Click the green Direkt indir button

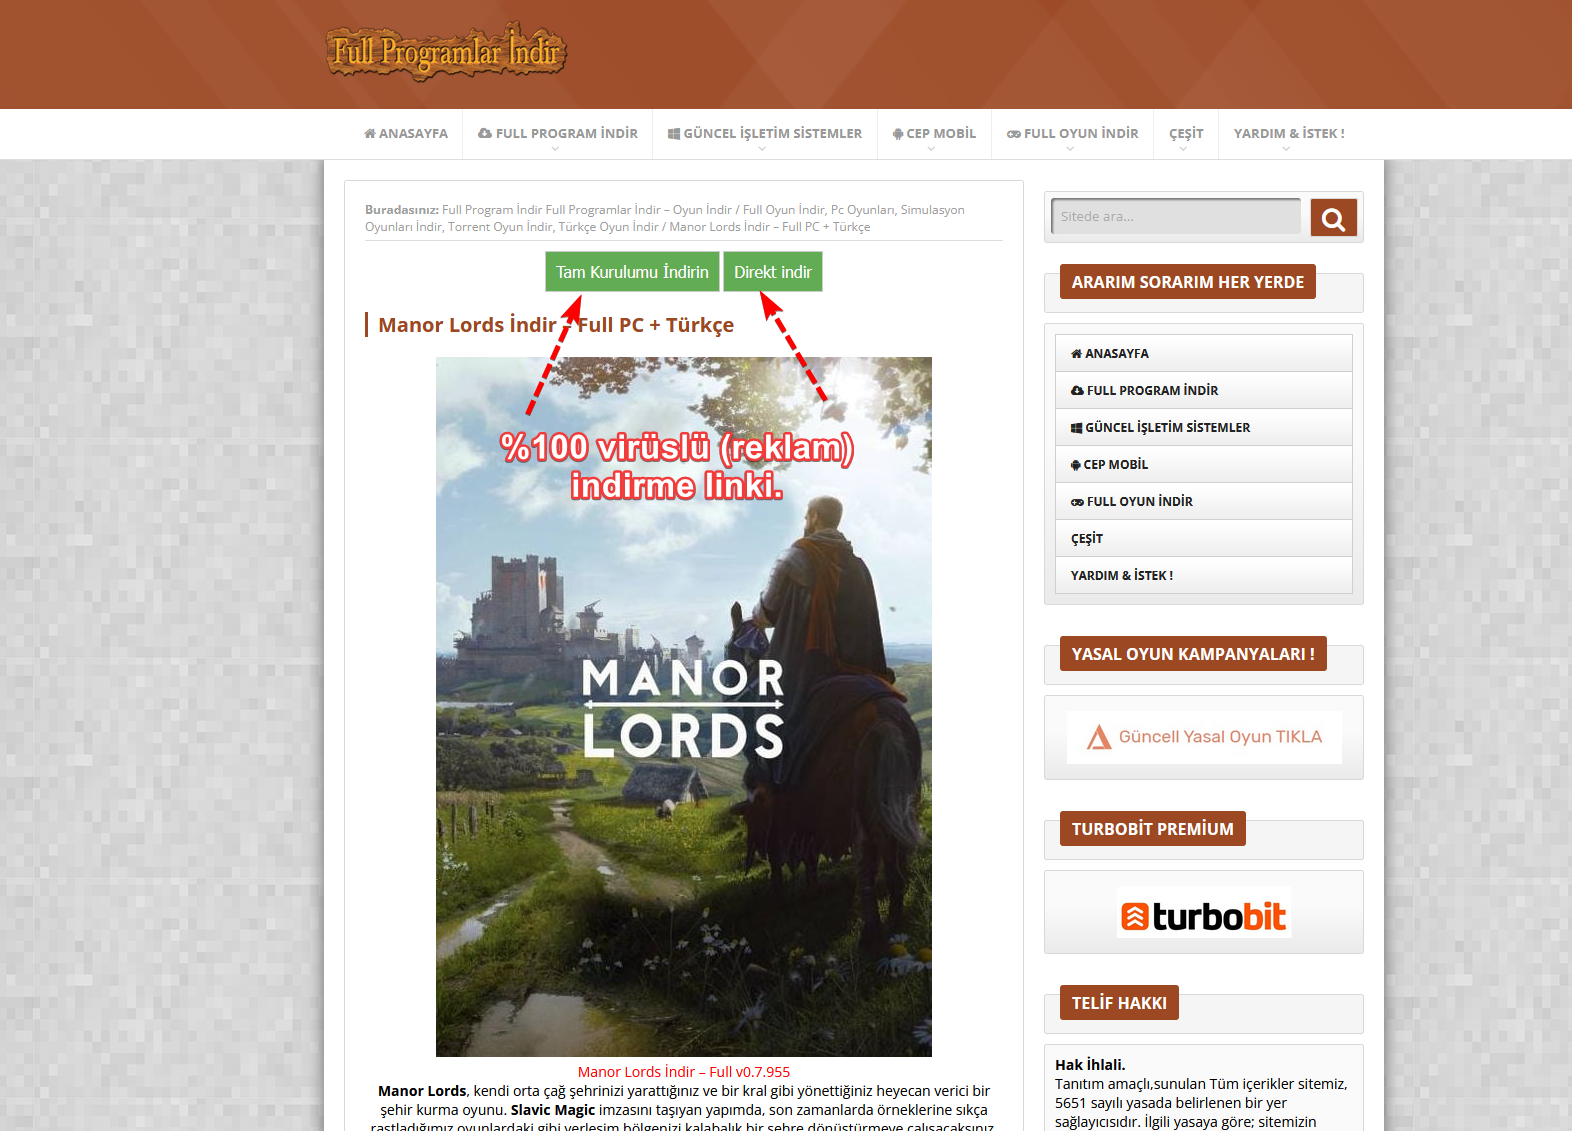point(773,272)
